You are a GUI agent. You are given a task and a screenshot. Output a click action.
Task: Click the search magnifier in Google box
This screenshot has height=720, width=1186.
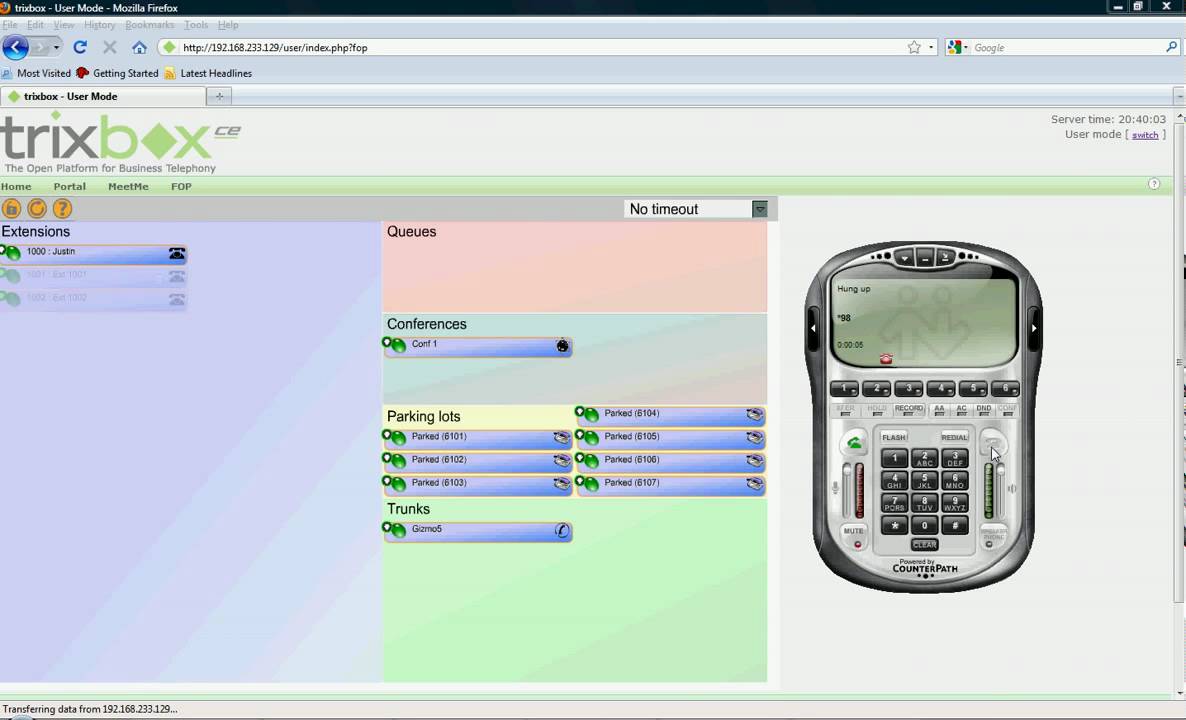coord(1172,47)
